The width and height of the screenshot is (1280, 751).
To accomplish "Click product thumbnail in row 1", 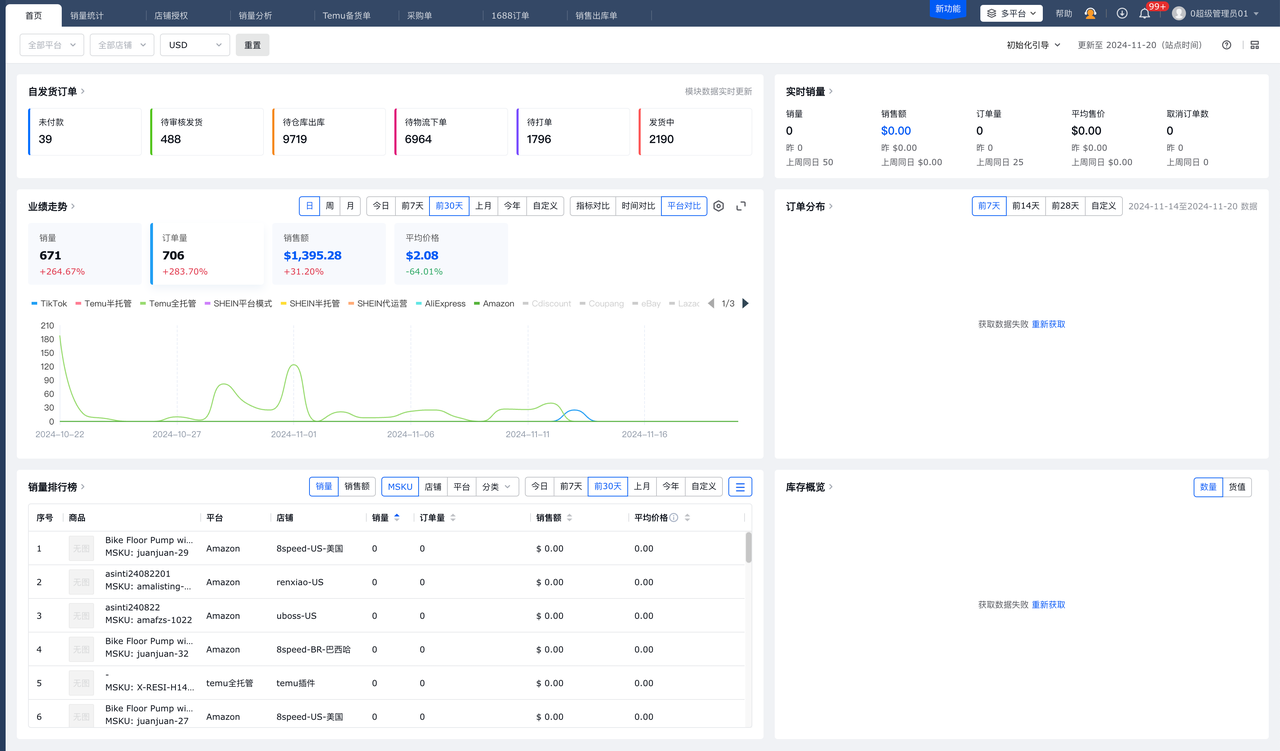I will pos(81,548).
